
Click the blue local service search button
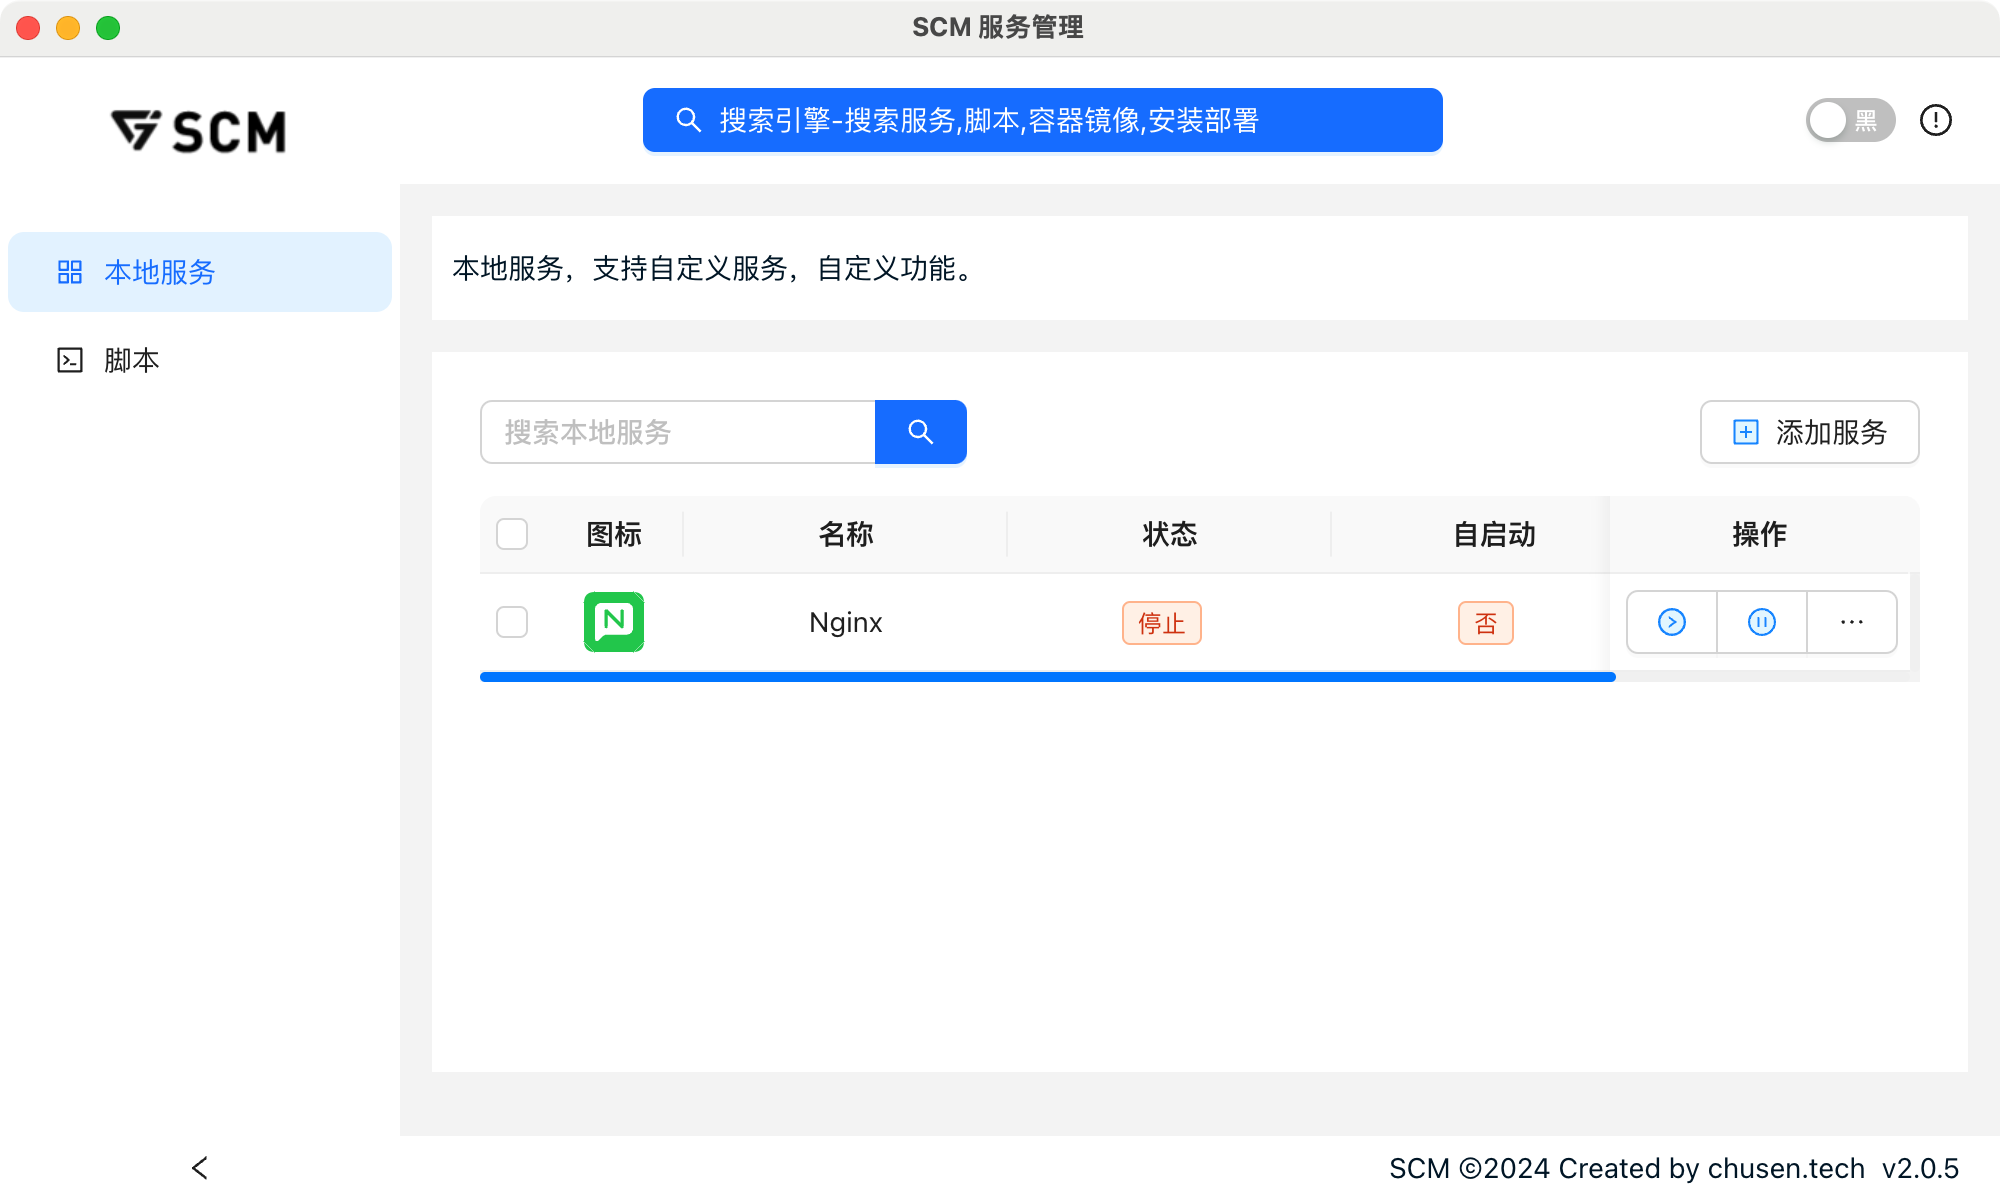pos(920,432)
